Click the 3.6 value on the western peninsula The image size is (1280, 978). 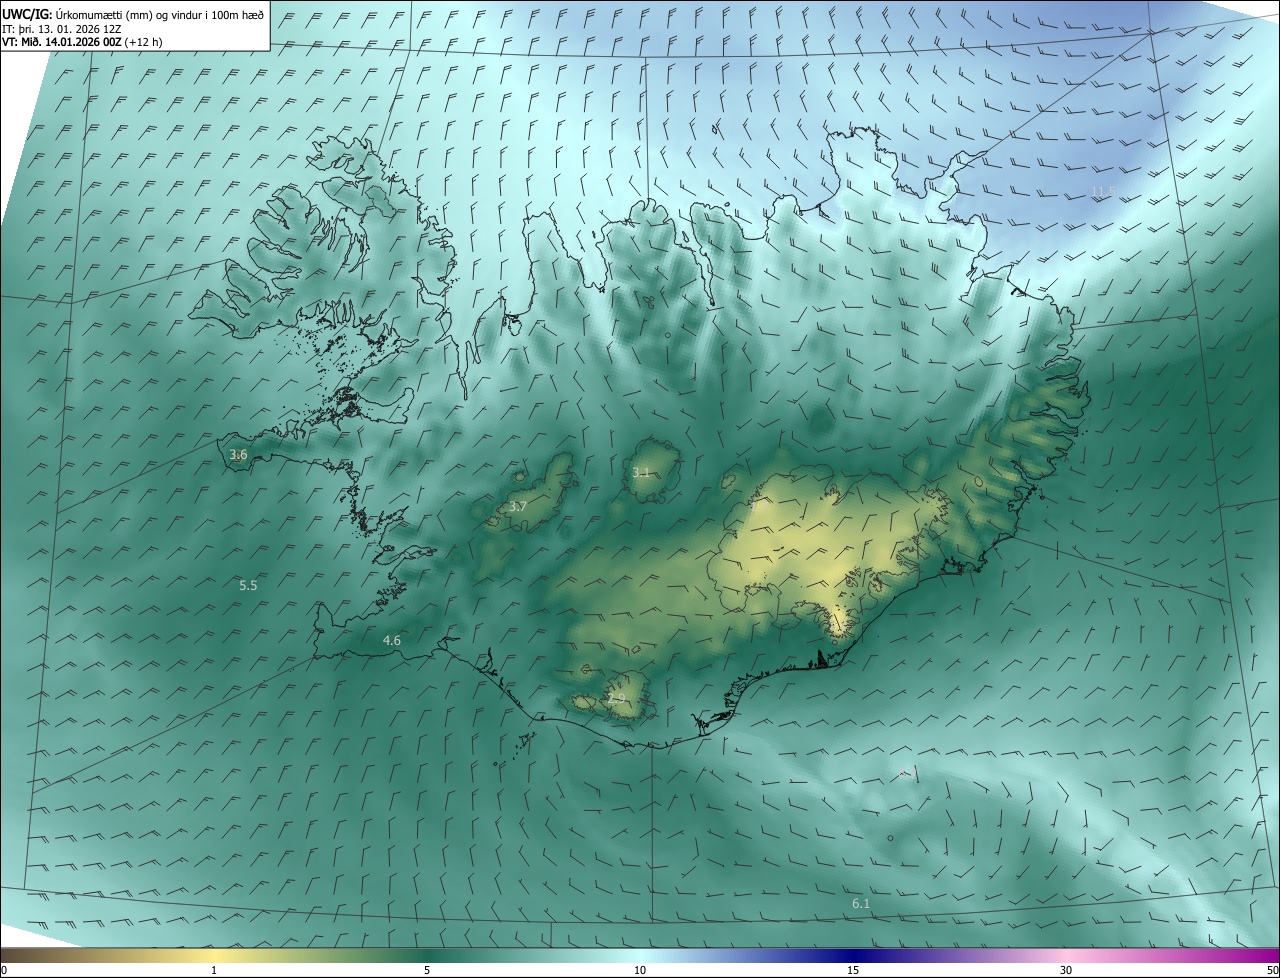click(x=238, y=455)
